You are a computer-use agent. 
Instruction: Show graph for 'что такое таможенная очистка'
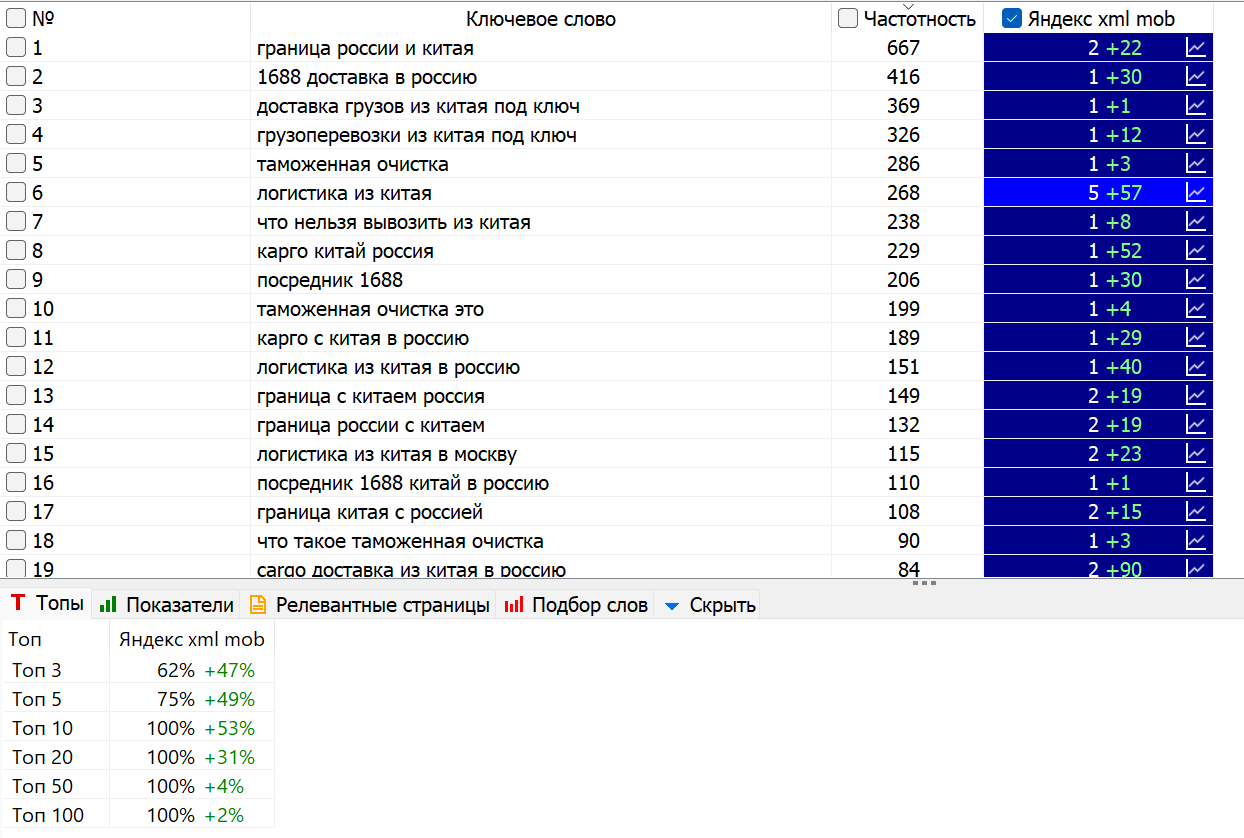[x=1196, y=541]
